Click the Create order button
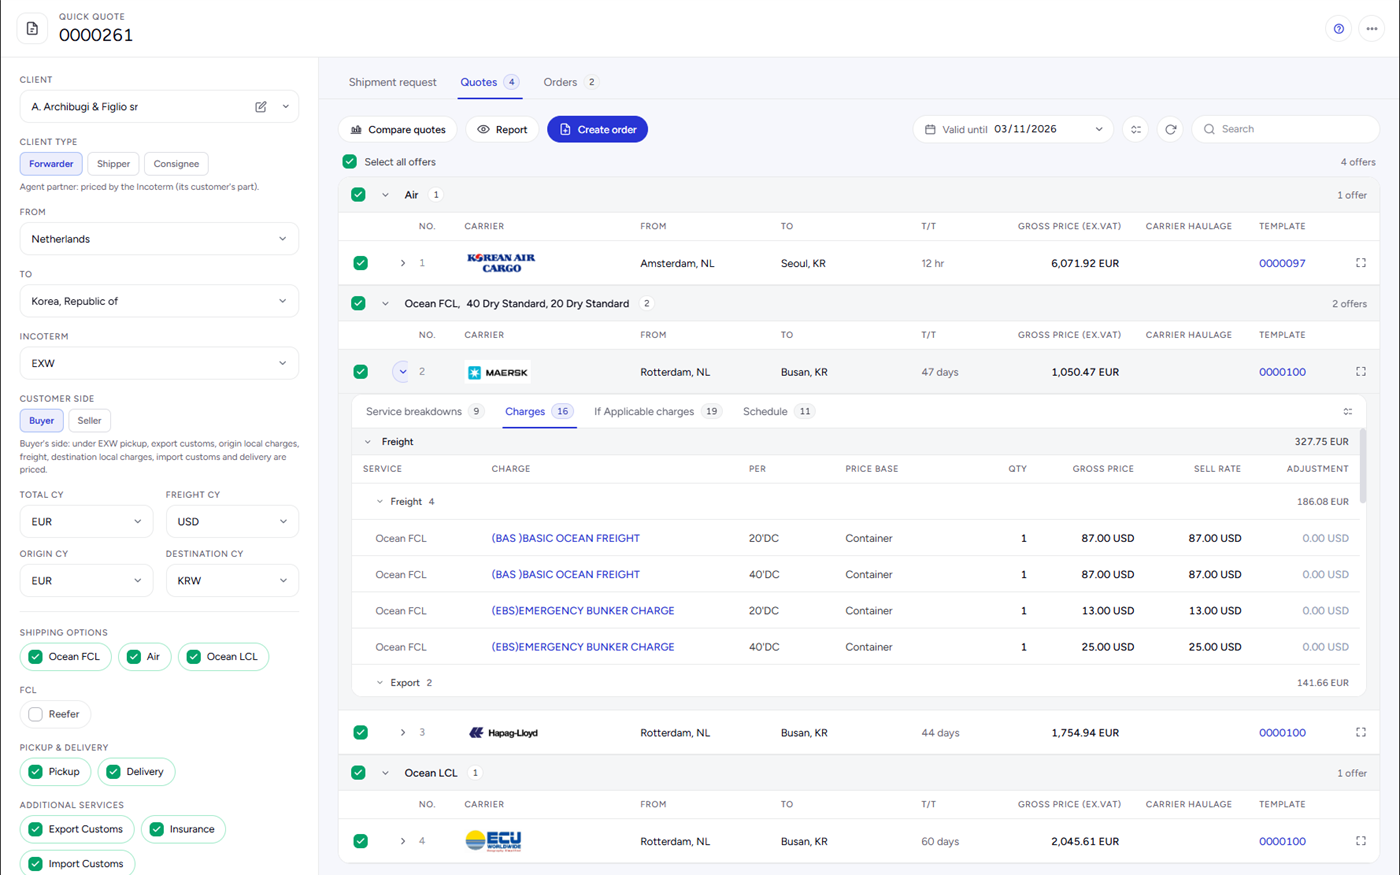This screenshot has height=875, width=1400. pyautogui.click(x=597, y=129)
